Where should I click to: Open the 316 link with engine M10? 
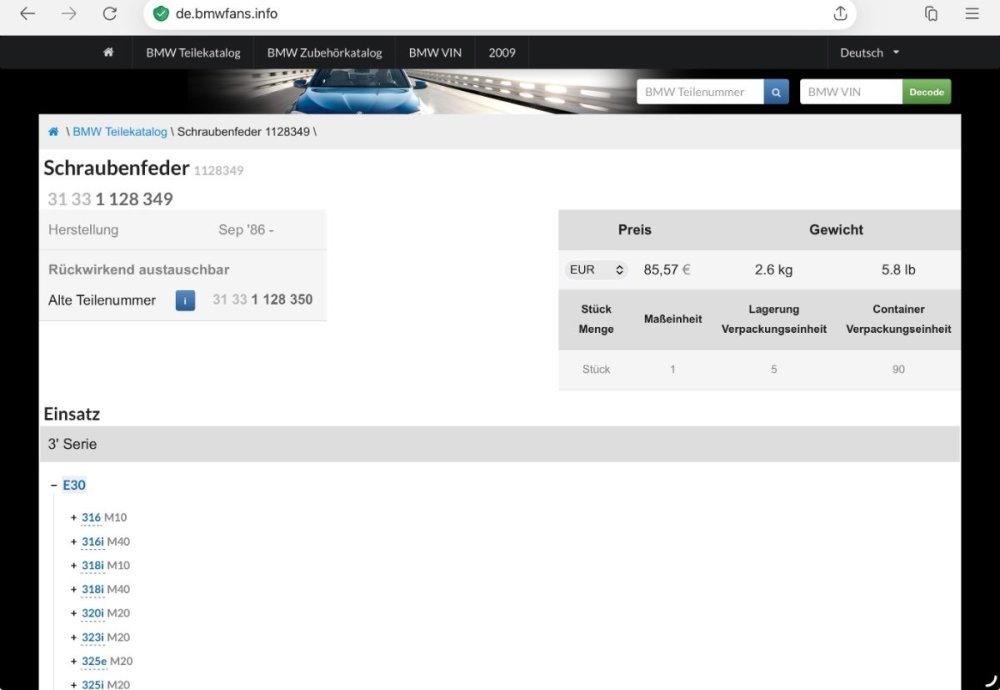click(x=91, y=517)
